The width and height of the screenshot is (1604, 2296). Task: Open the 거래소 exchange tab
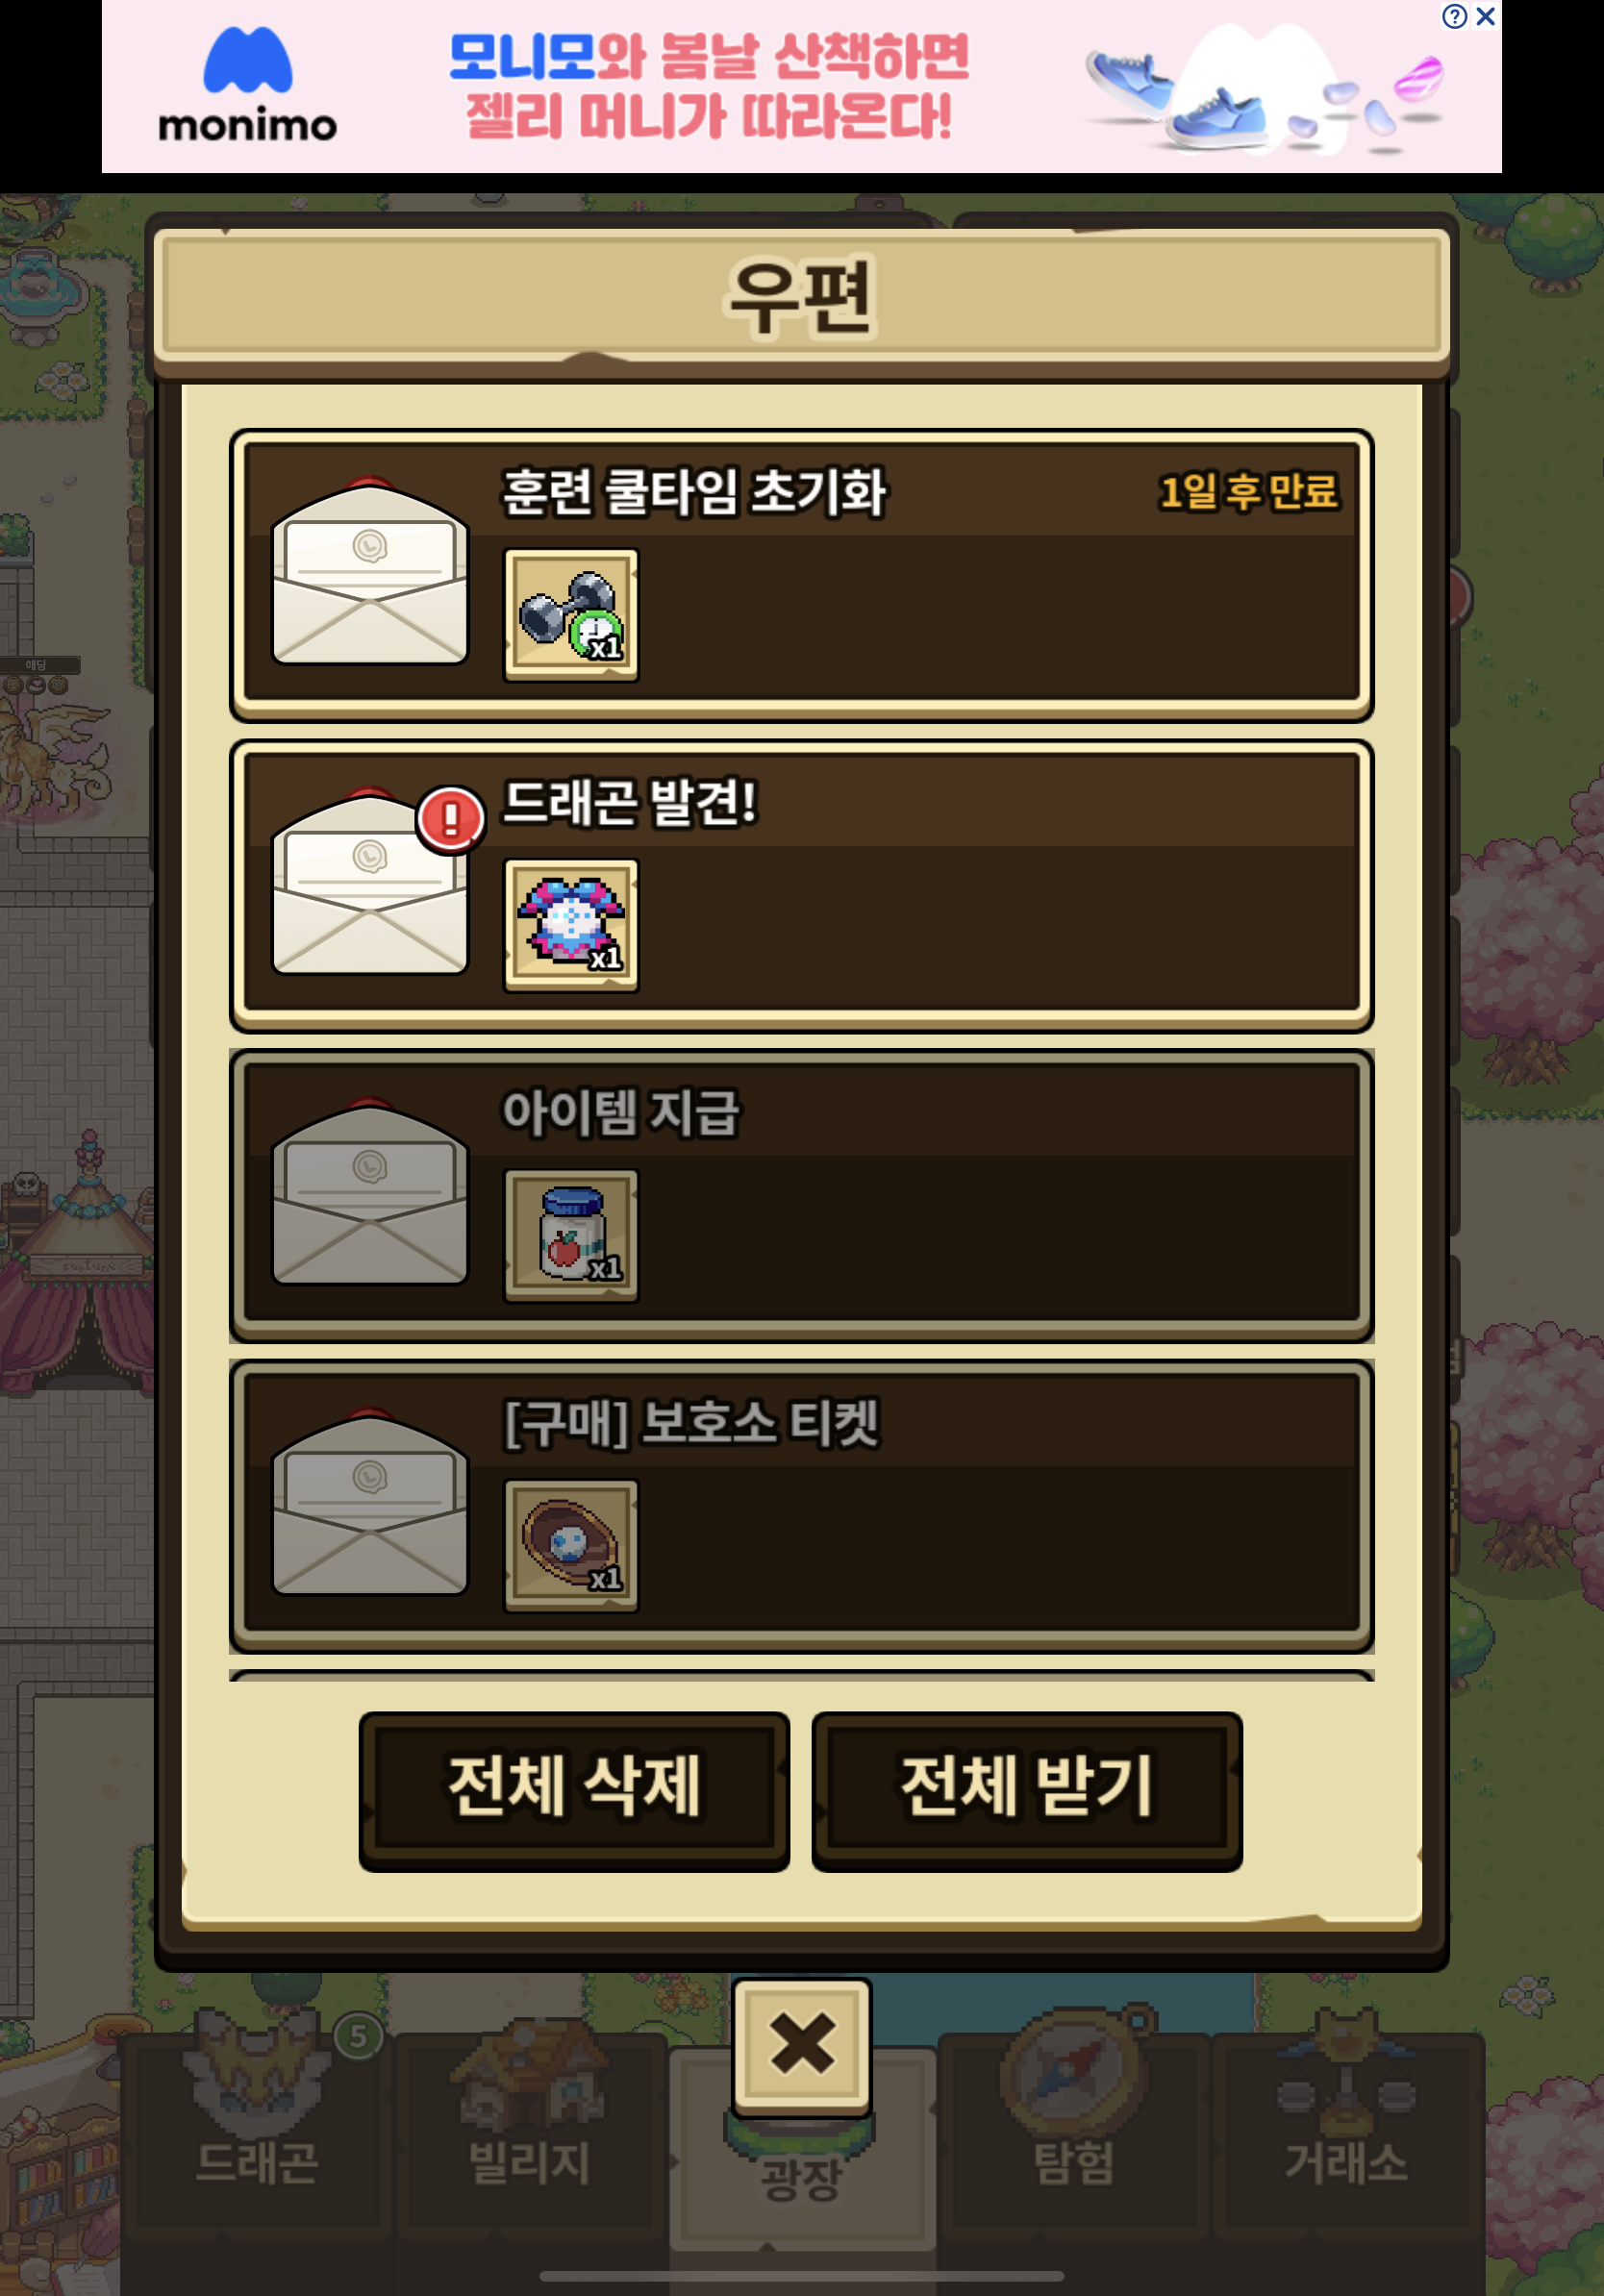pos(1346,2130)
